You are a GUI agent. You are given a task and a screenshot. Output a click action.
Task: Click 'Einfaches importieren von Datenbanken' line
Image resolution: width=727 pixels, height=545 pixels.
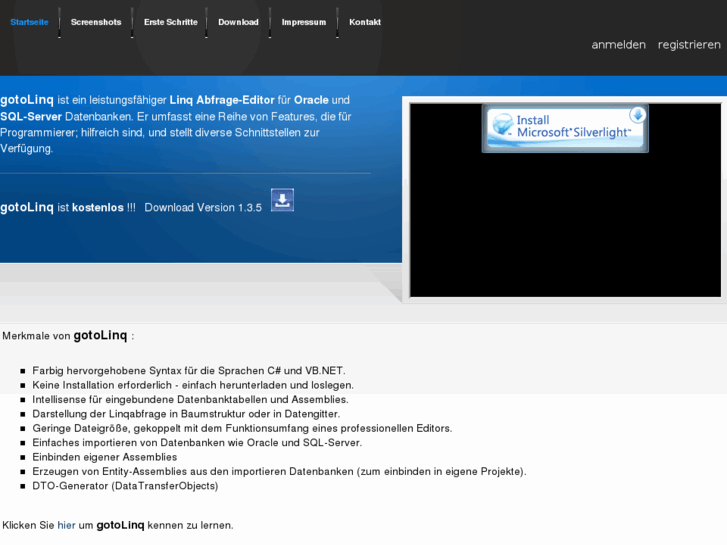197,442
